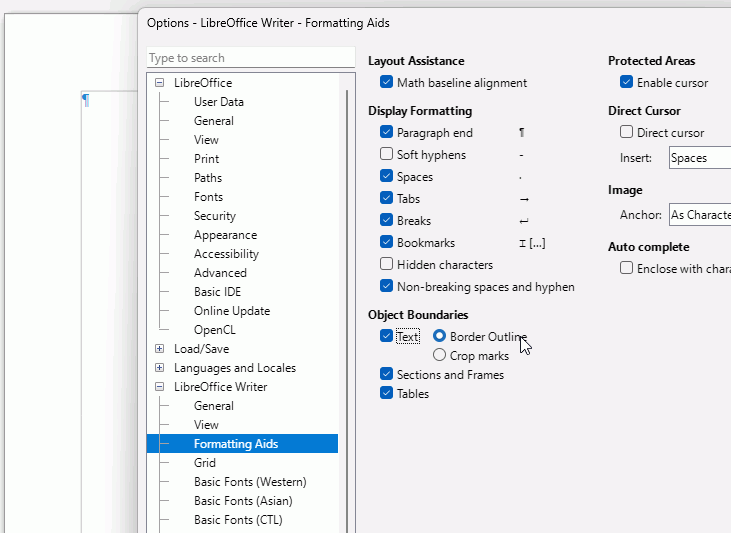Enable Soft hyphens display

[386, 155]
